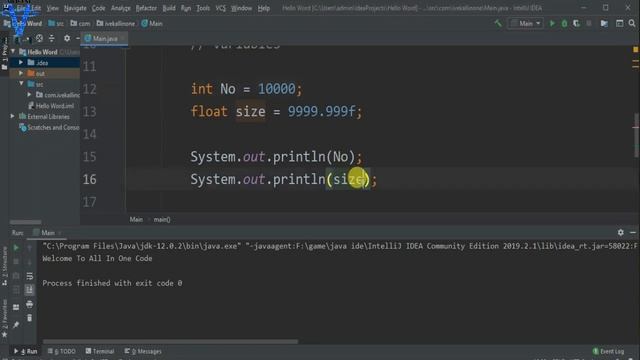Start debugging with the green bug icon

[564, 24]
